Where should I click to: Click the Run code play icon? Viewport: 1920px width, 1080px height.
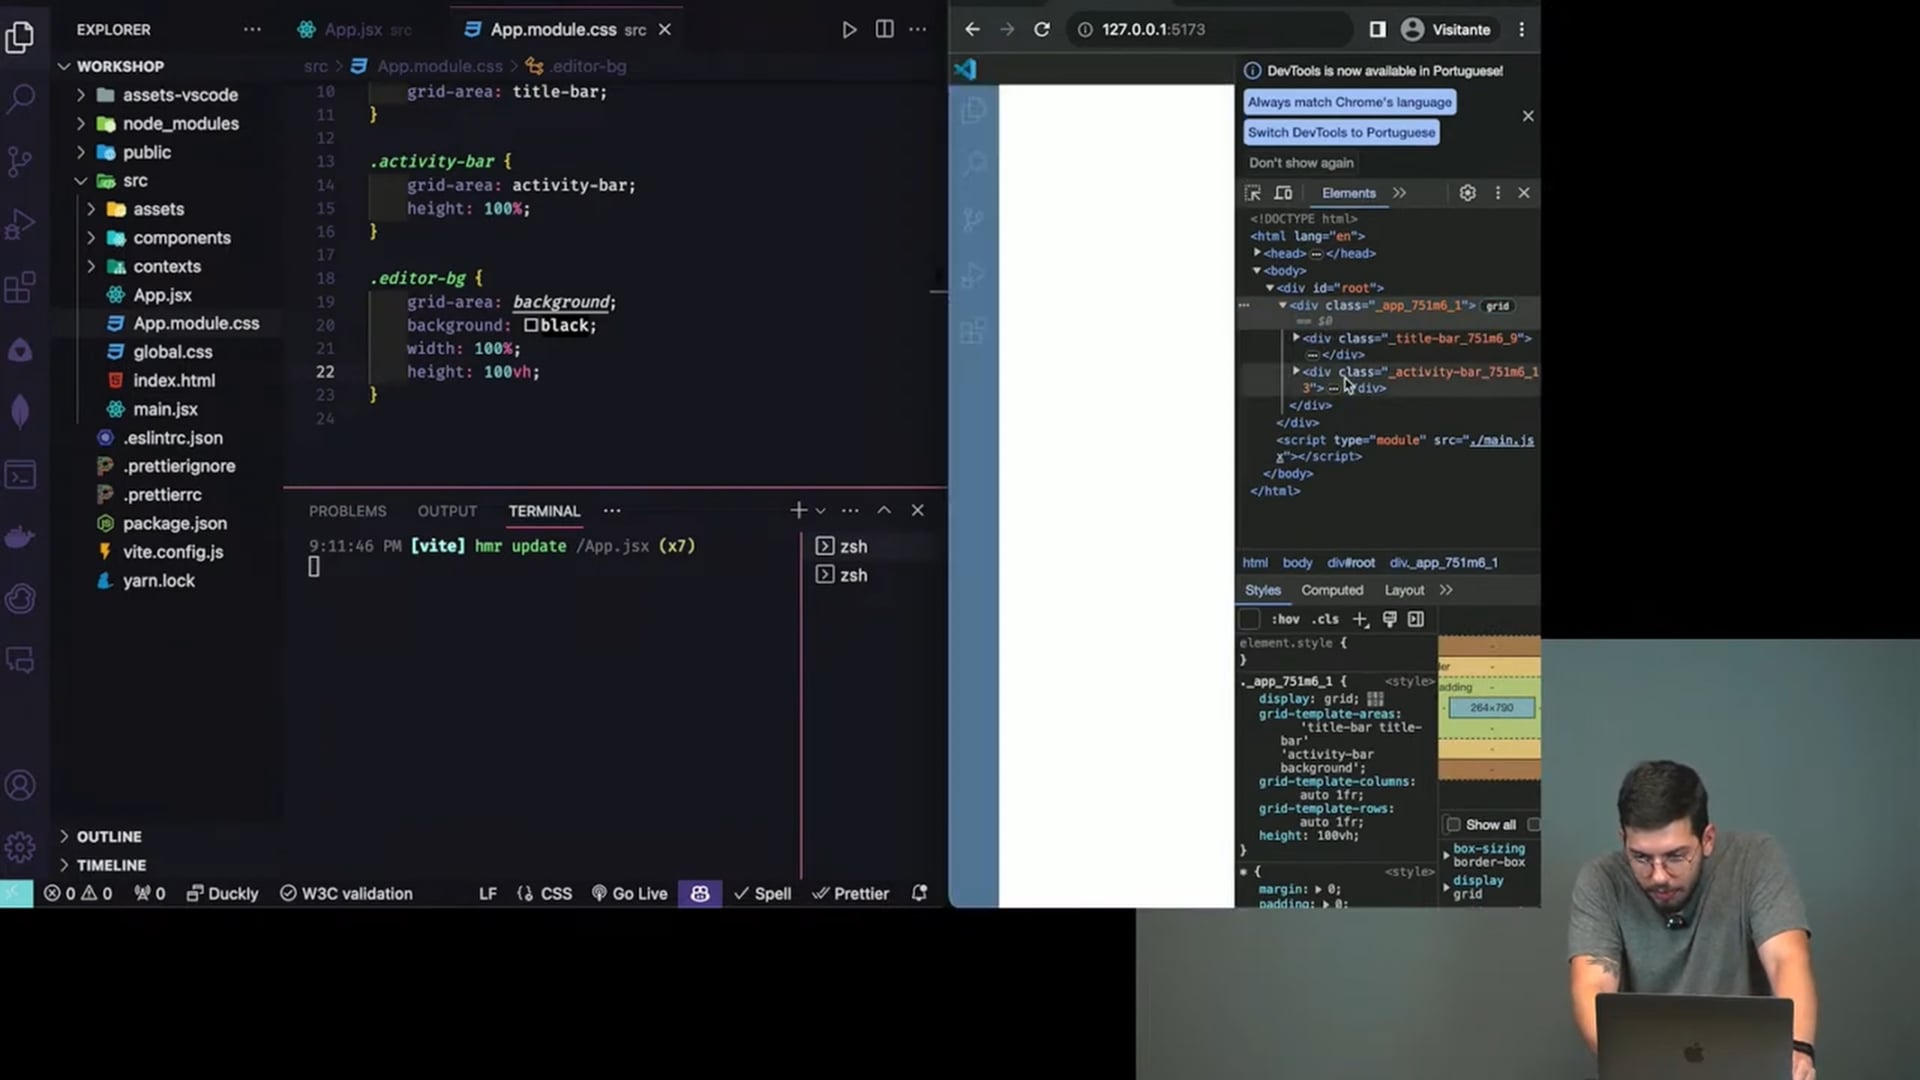(849, 30)
